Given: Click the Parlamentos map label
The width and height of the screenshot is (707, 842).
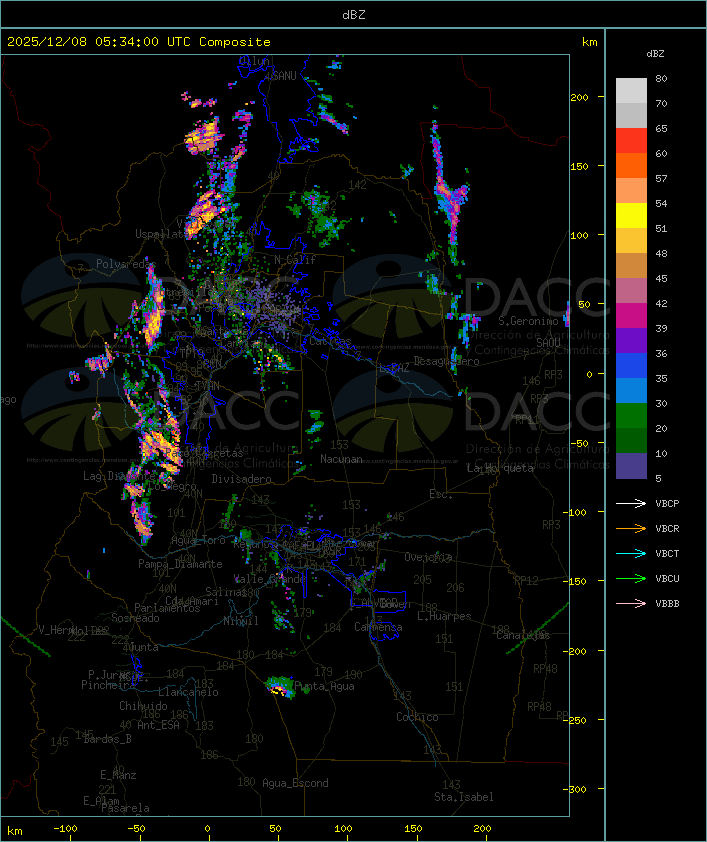Looking at the screenshot, I should [167, 608].
